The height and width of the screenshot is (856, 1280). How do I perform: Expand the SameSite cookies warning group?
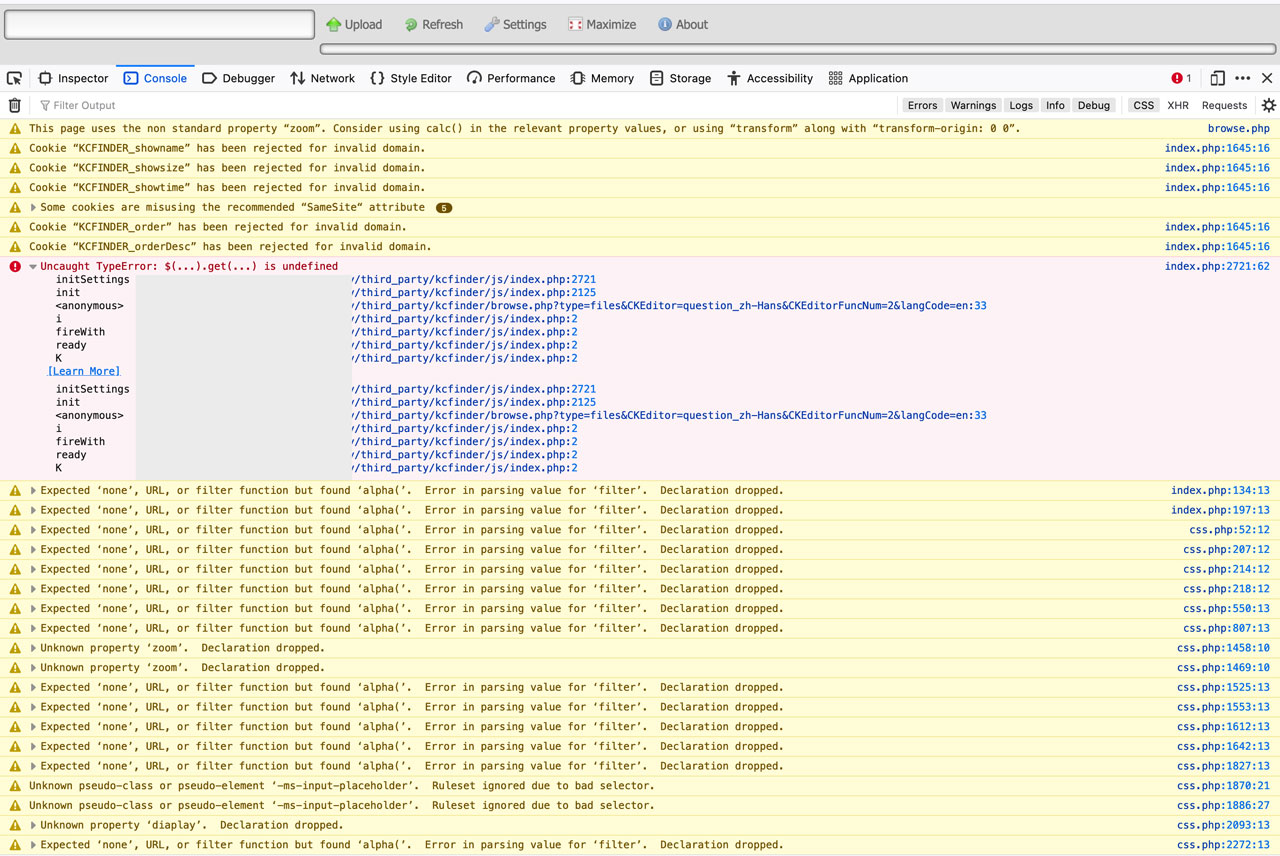pyautogui.click(x=34, y=207)
